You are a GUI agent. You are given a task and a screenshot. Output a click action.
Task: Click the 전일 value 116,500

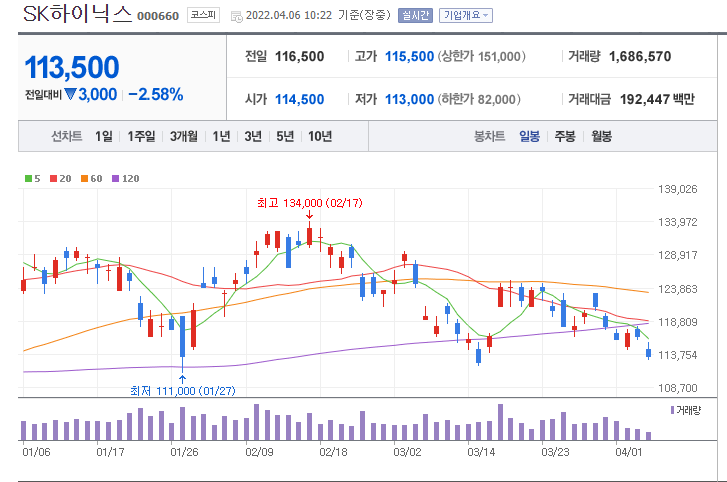click(300, 57)
